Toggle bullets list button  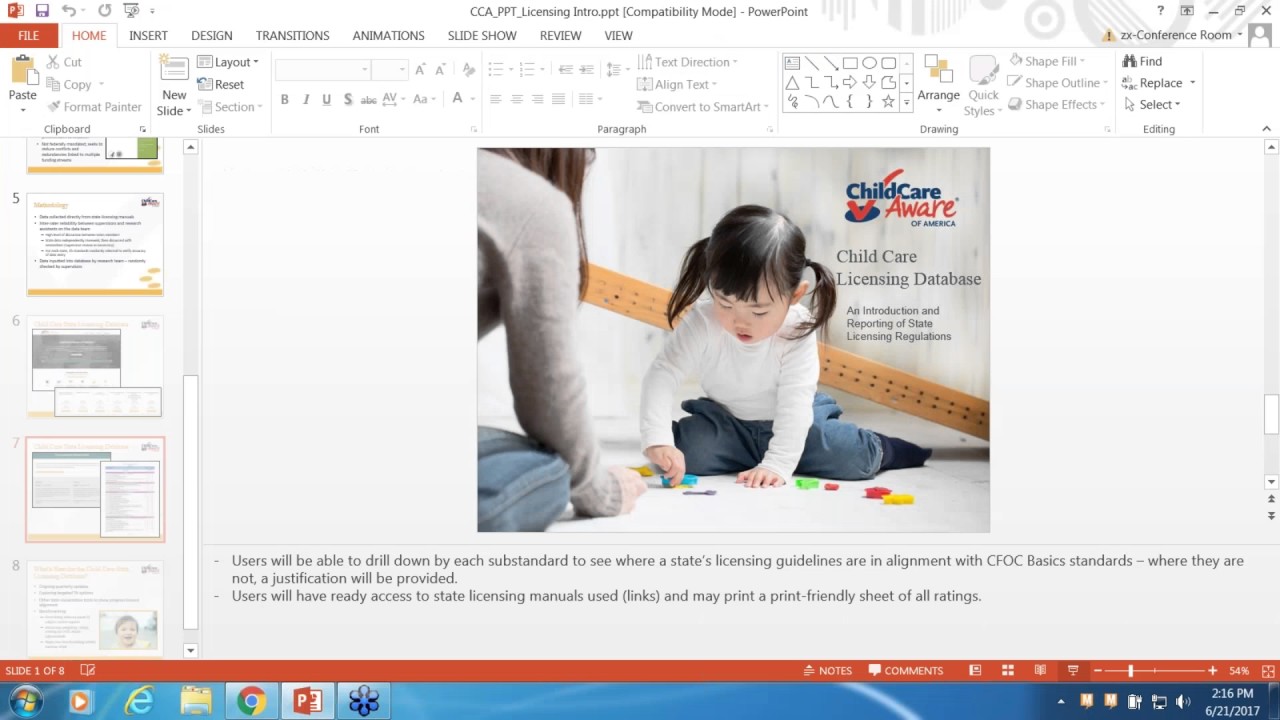point(495,69)
